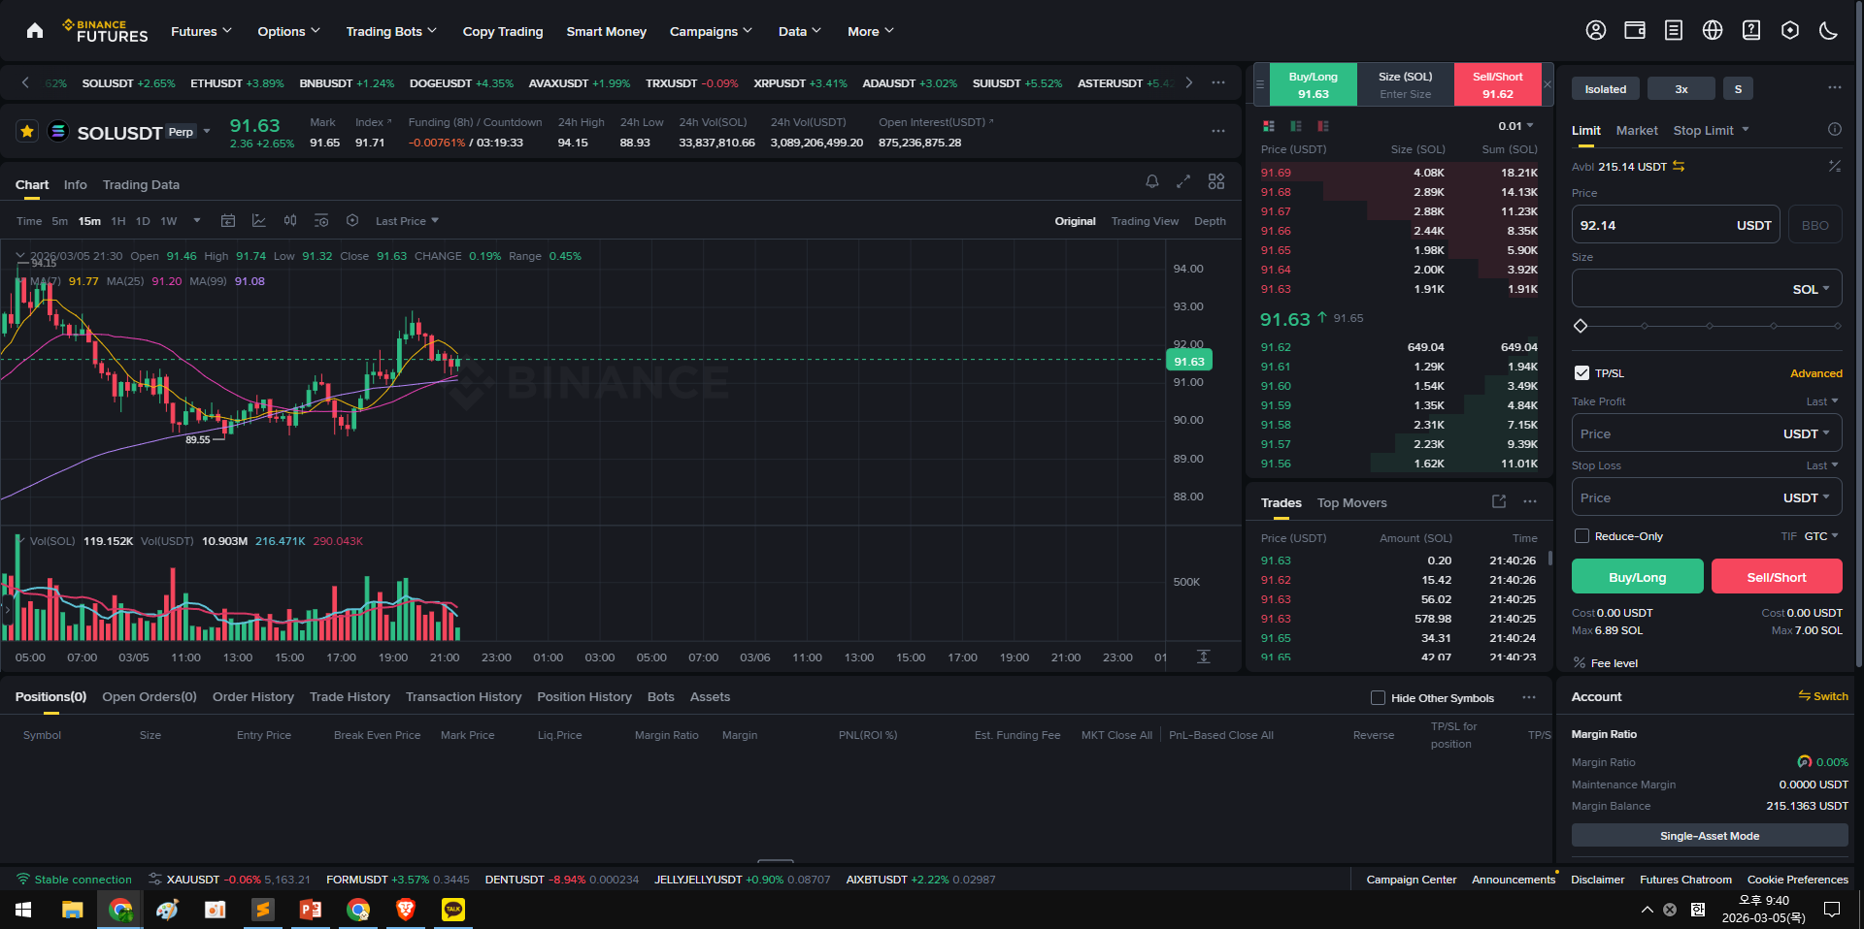
Task: Switch to the Info tab
Action: point(75,184)
